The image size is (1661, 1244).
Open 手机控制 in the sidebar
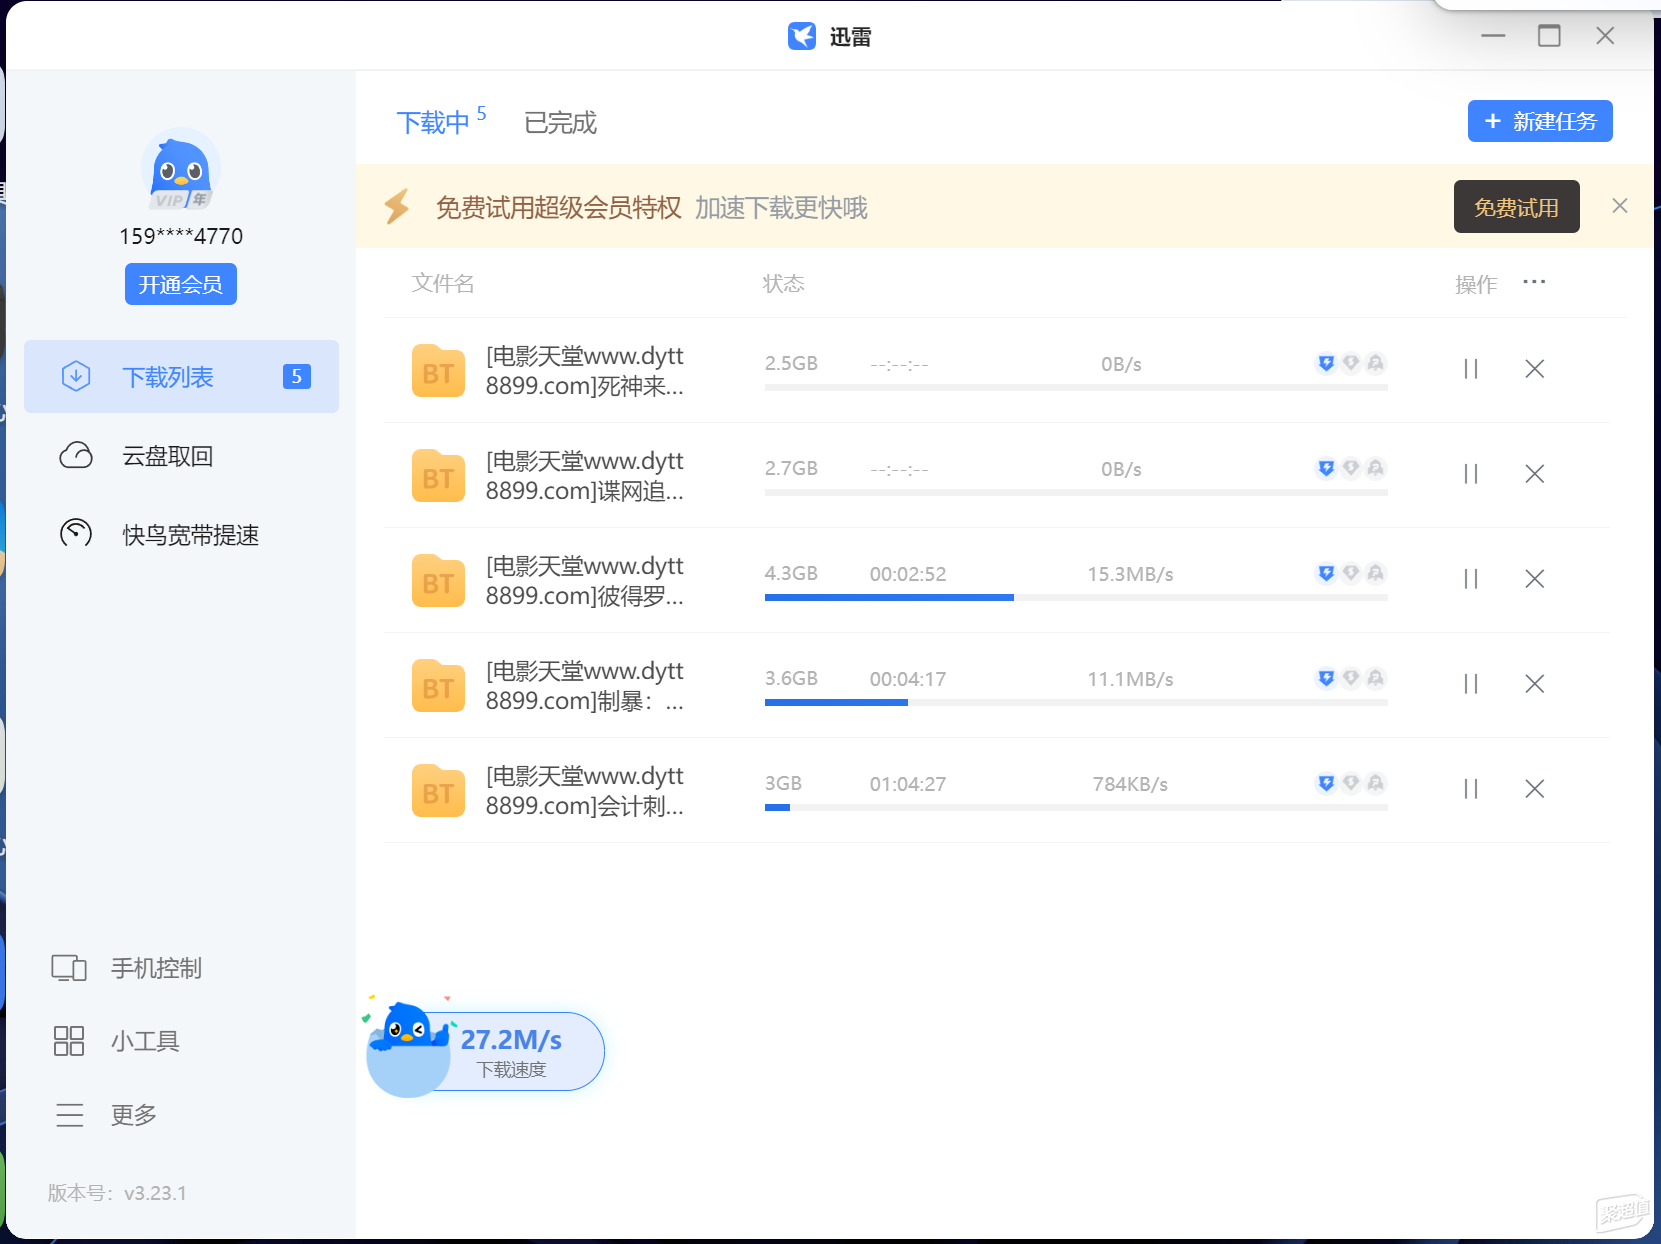[x=127, y=968]
